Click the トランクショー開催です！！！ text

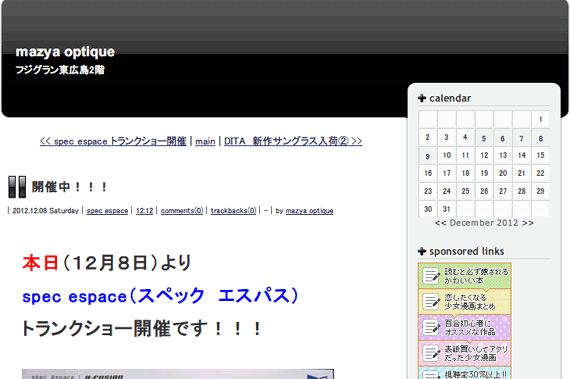coord(141,328)
